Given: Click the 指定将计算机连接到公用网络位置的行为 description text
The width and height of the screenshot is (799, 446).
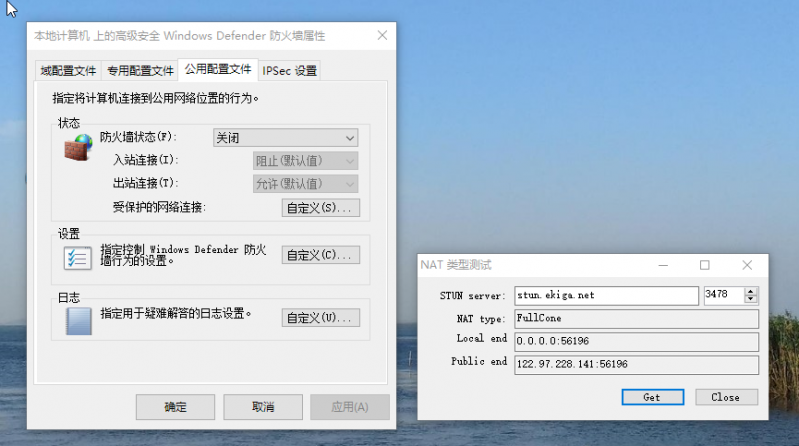Looking at the screenshot, I should coord(155,98).
